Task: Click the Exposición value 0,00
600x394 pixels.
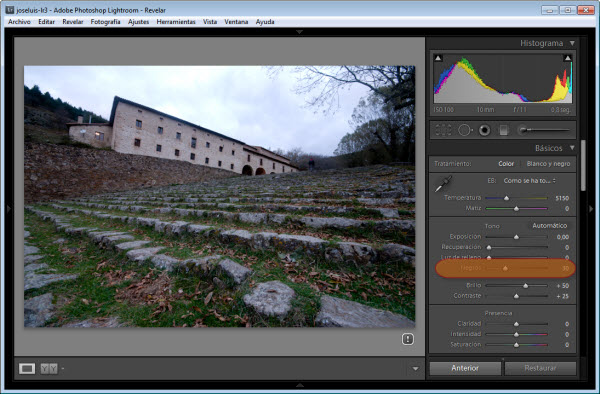Action: coord(563,237)
